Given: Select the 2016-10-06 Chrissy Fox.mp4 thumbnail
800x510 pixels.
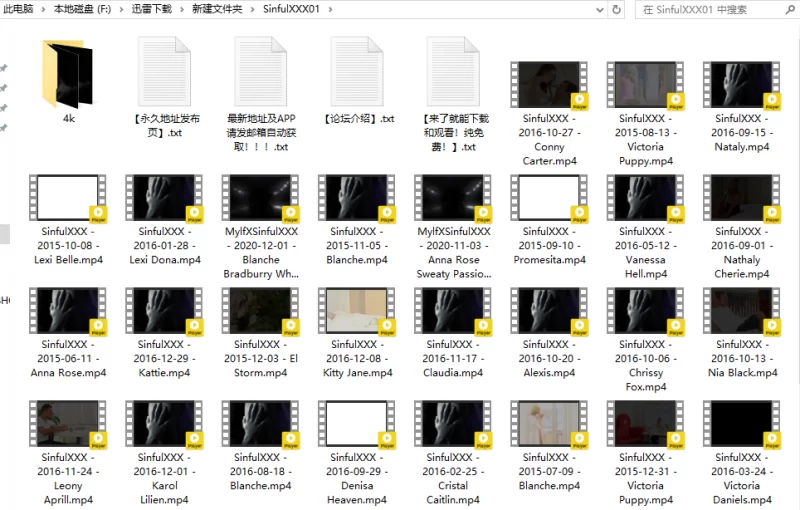Looking at the screenshot, I should tap(645, 311).
